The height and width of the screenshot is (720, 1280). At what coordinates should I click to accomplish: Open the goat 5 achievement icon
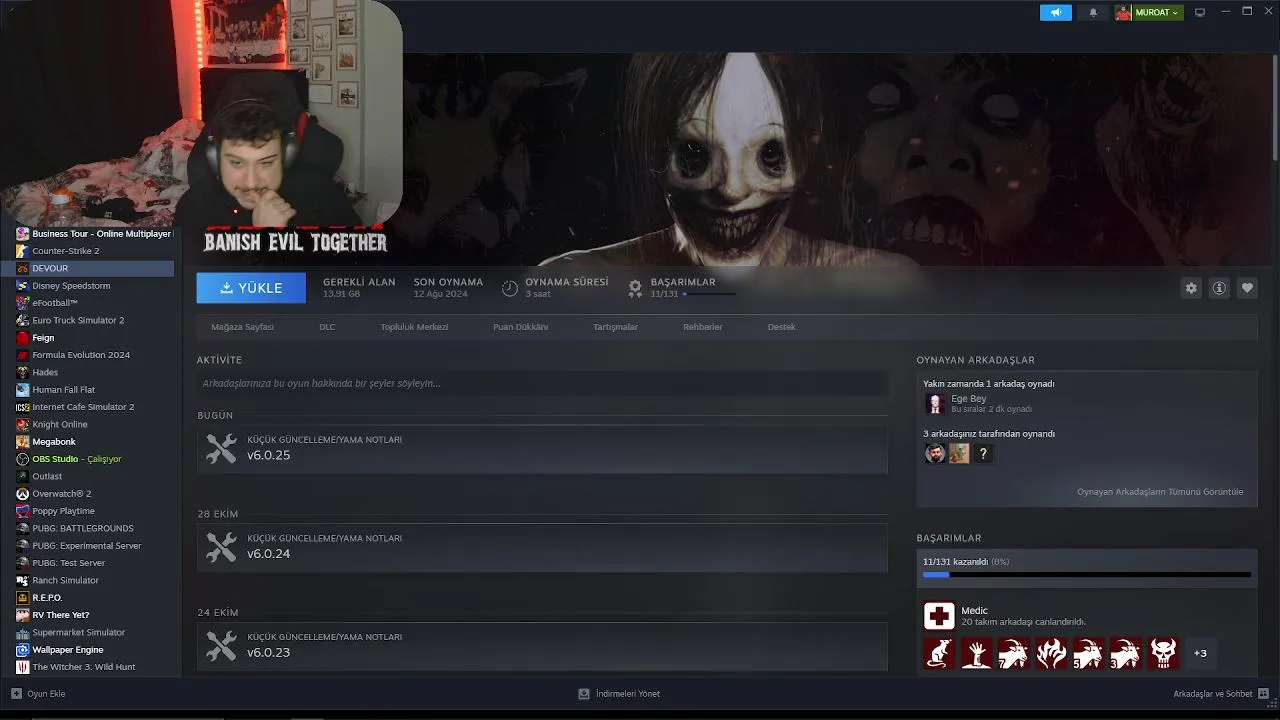click(1088, 654)
